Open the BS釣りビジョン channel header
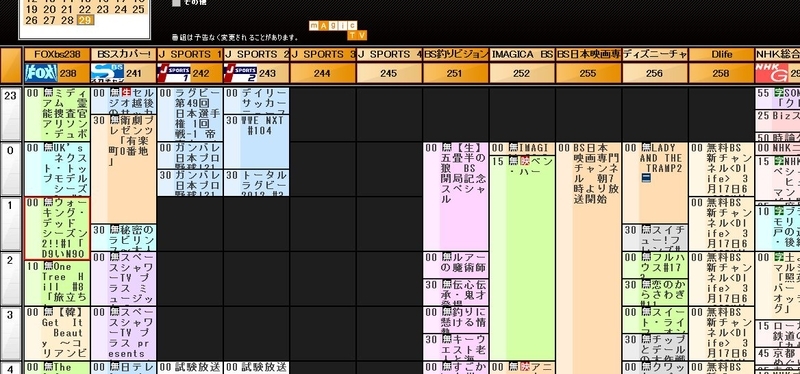This screenshot has height=374, width=800. click(x=456, y=55)
